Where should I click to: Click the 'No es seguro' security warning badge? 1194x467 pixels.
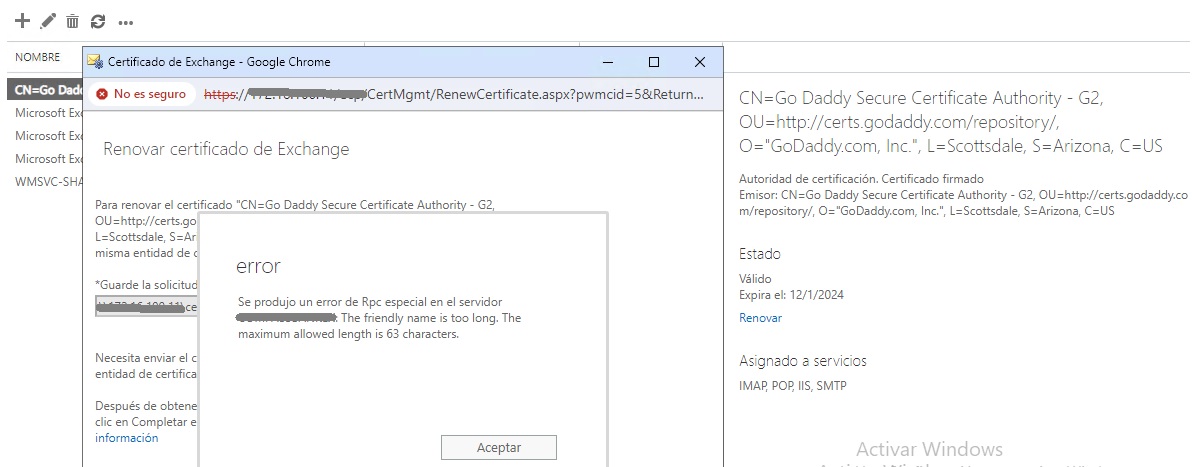click(141, 94)
